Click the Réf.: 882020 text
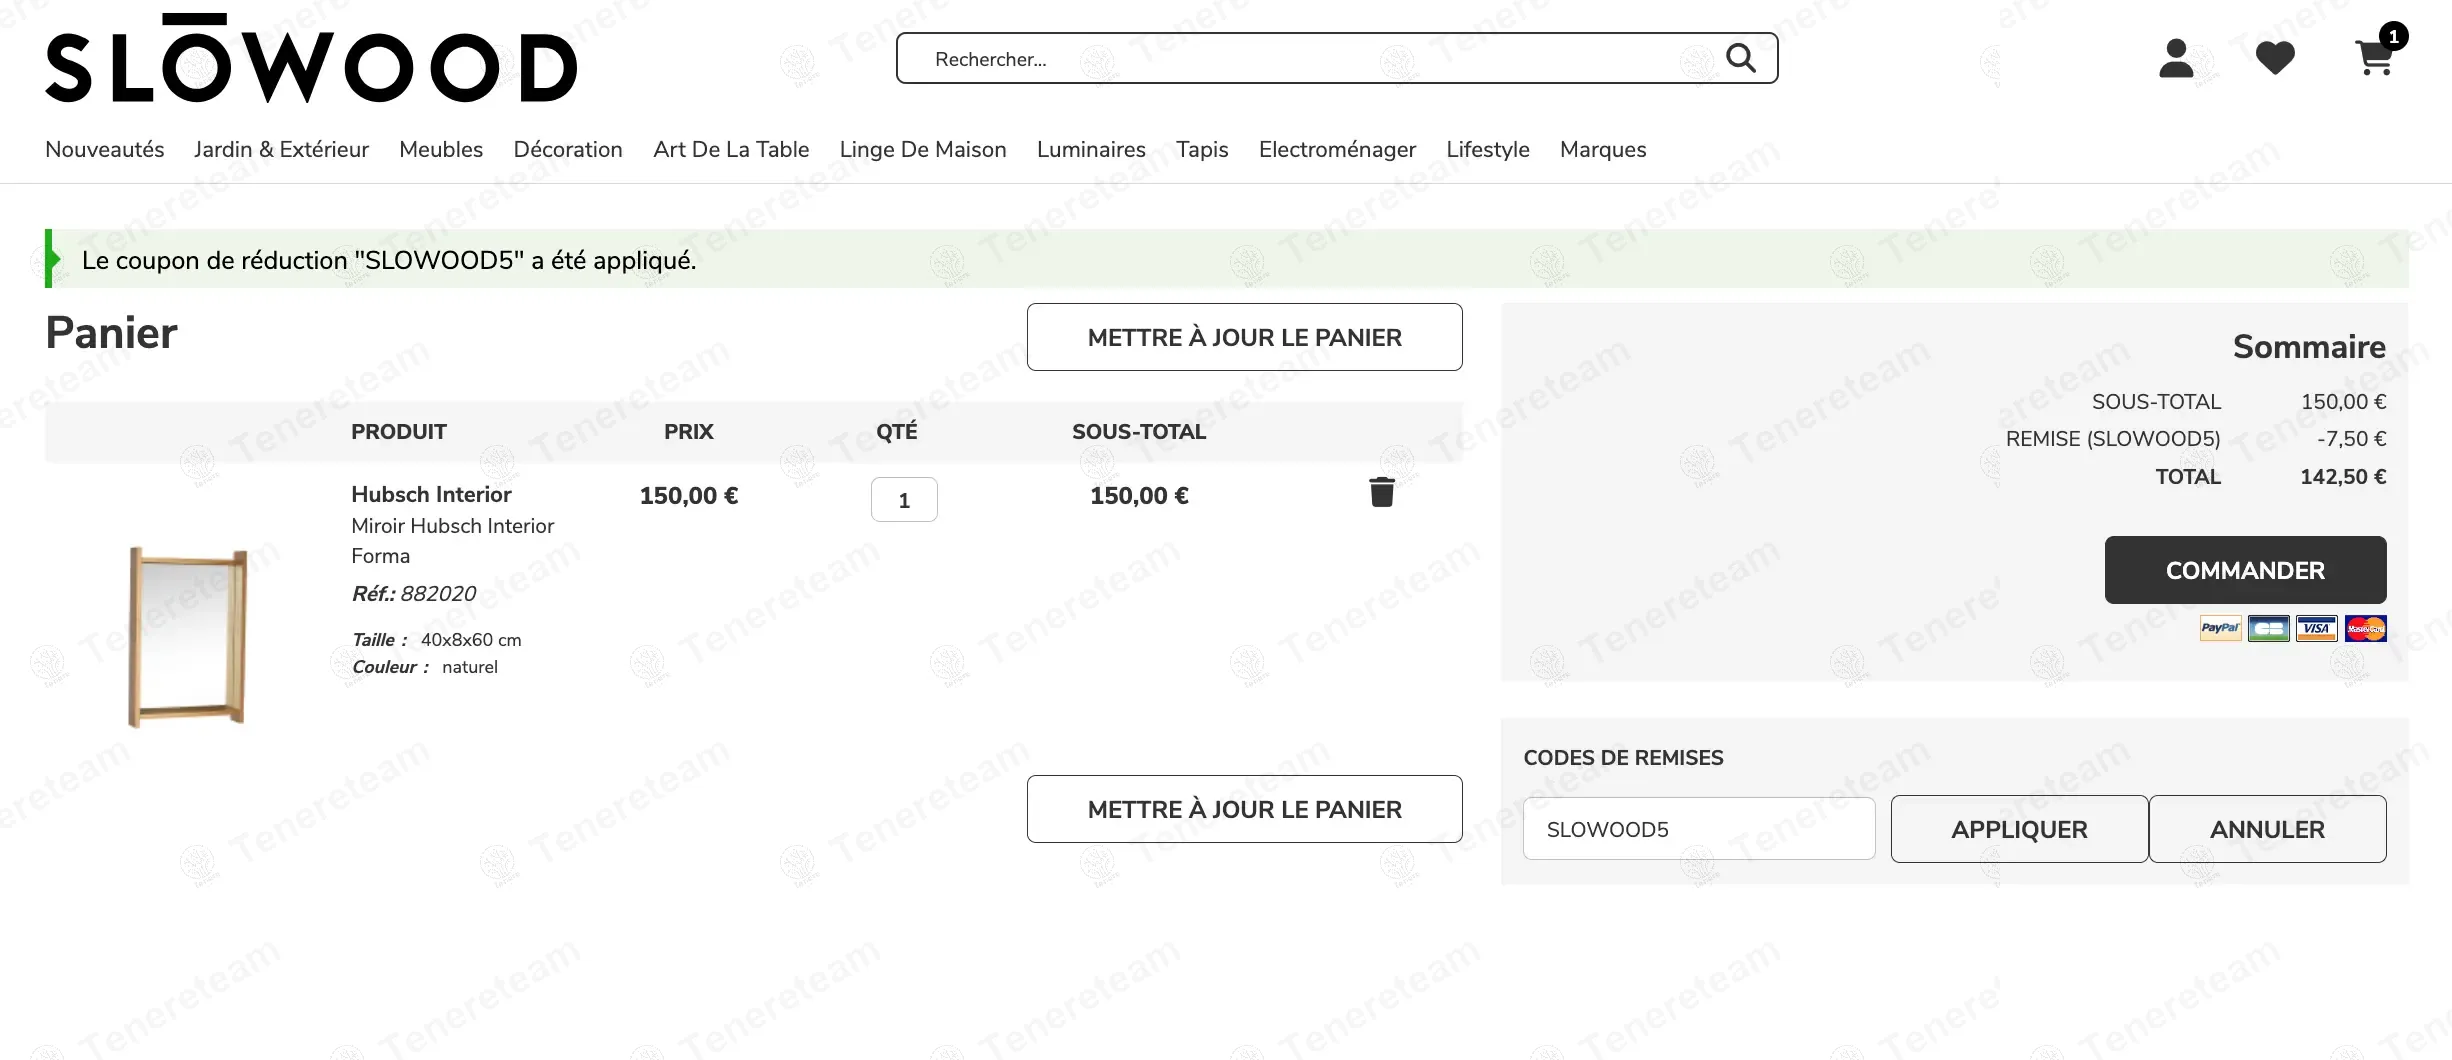Image resolution: width=2452 pixels, height=1060 pixels. point(414,594)
